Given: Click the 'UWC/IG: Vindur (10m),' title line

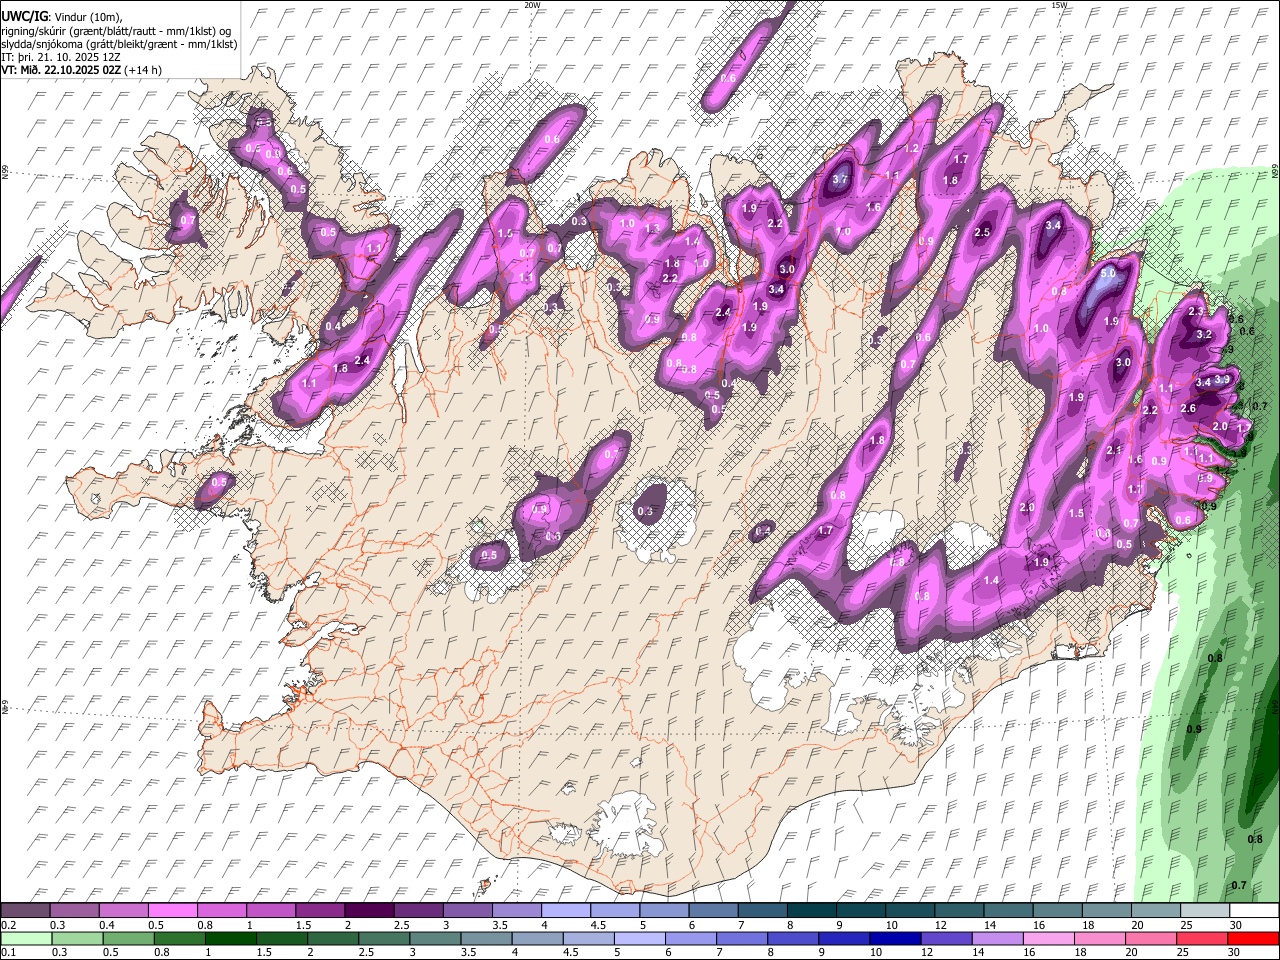Looking at the screenshot, I should click(60, 18).
